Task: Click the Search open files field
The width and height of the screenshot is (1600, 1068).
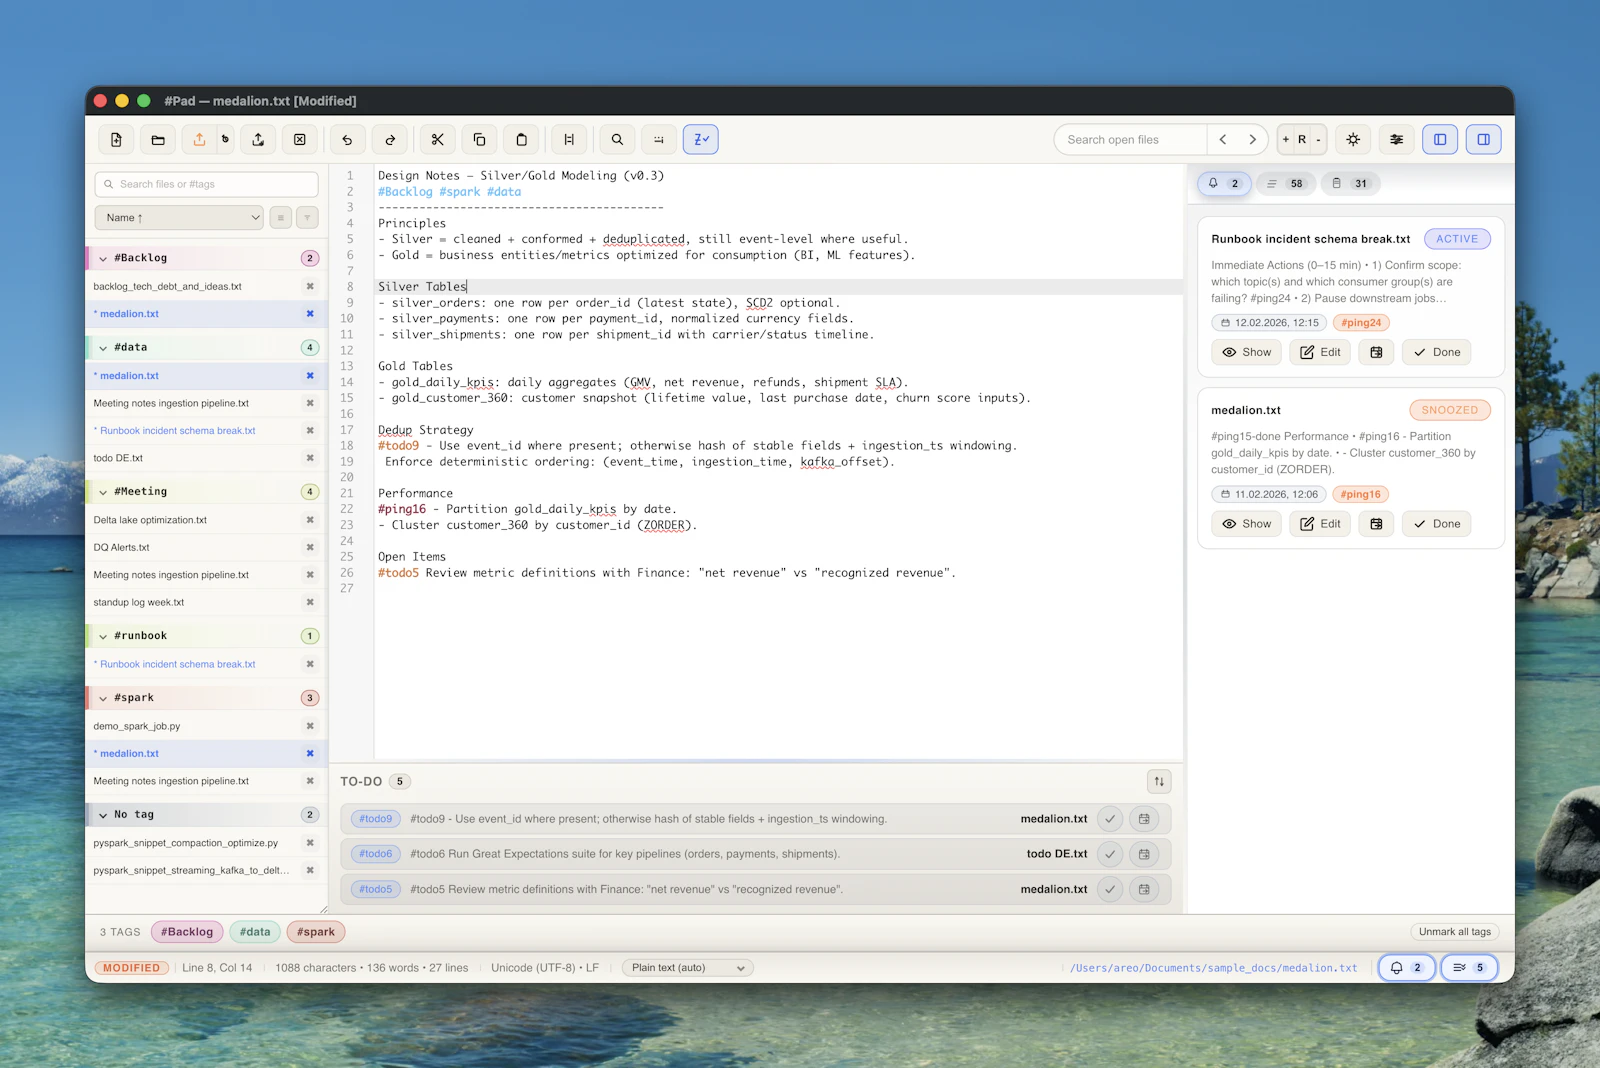Action: (1131, 140)
